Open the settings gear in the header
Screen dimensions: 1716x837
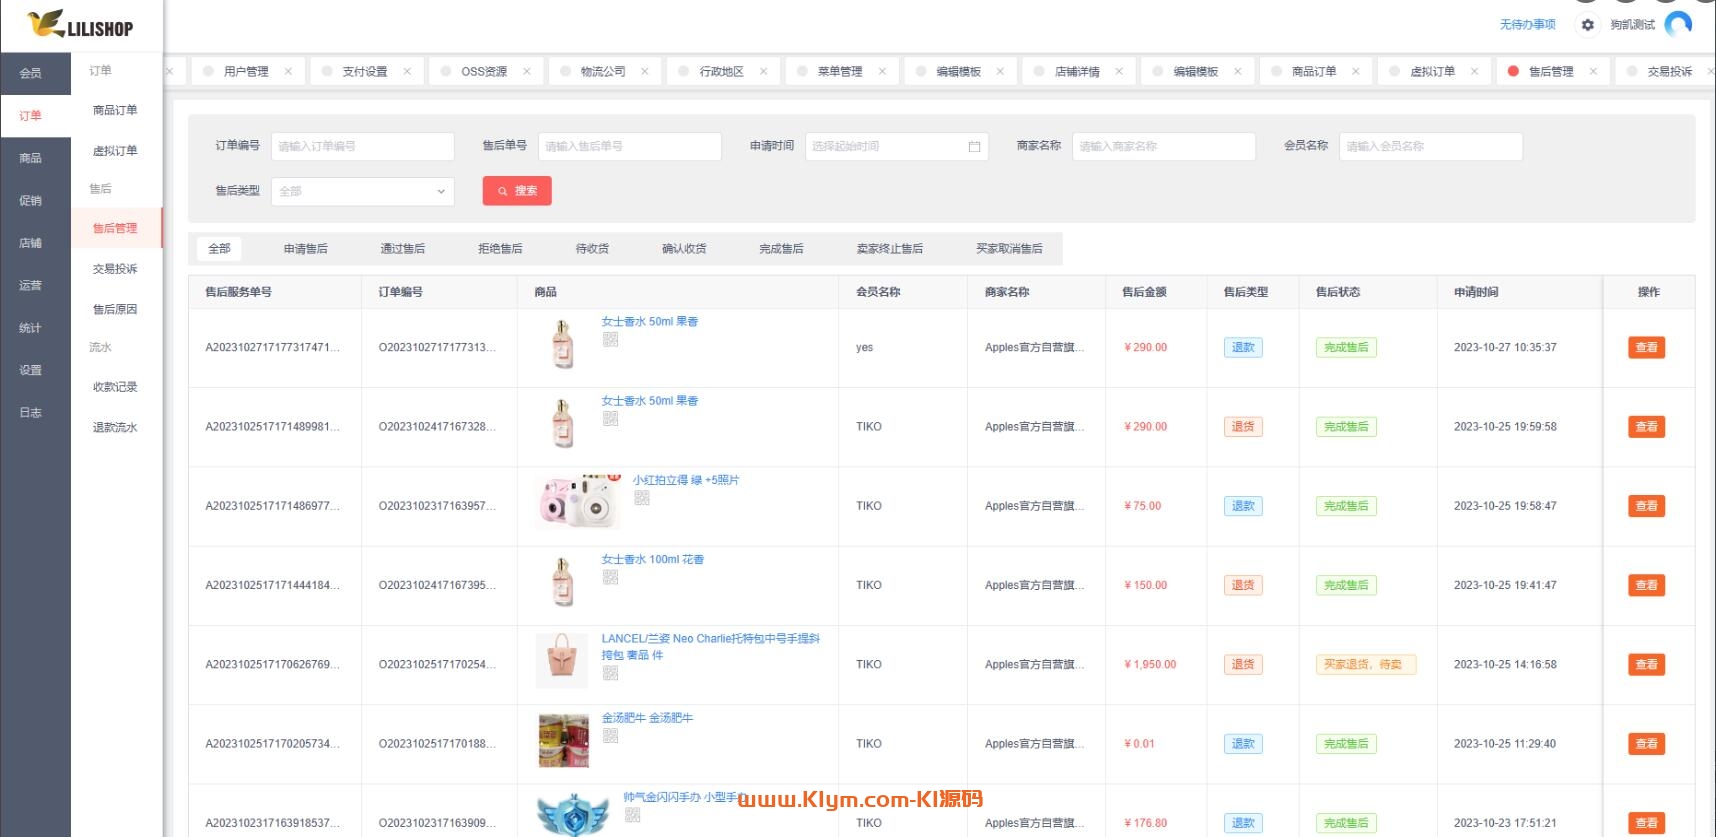(x=1587, y=25)
